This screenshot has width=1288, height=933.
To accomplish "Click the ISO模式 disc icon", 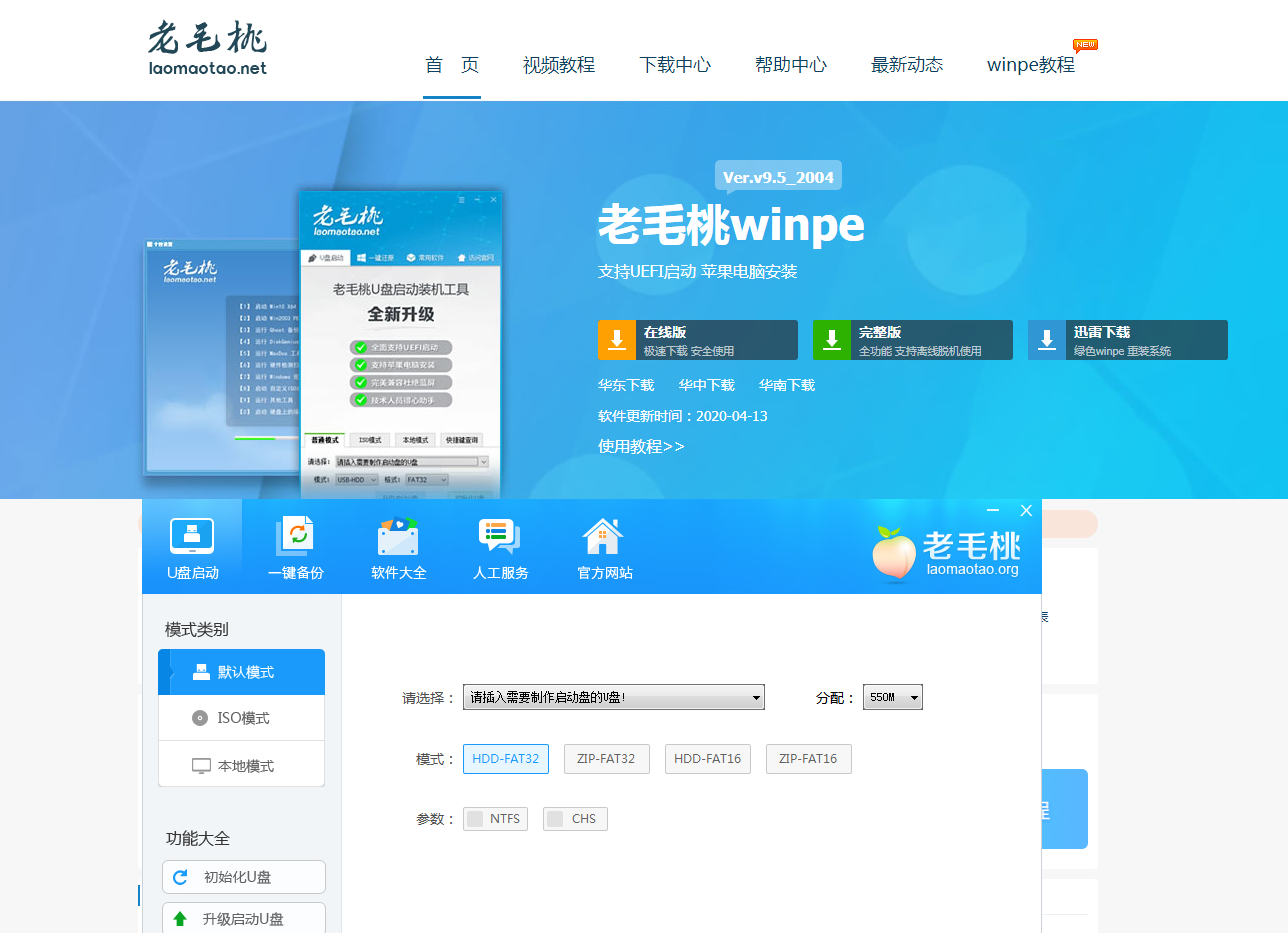I will tap(200, 718).
